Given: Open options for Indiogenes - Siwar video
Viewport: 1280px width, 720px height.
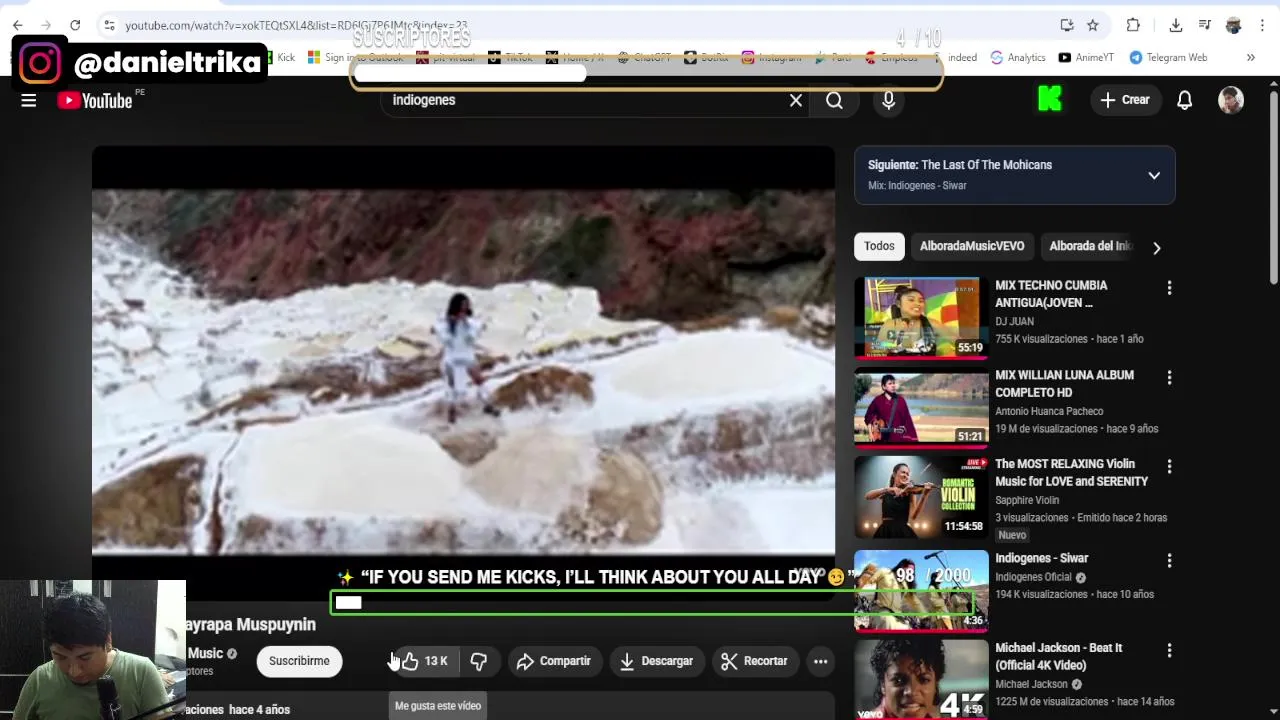Looking at the screenshot, I should (1169, 561).
